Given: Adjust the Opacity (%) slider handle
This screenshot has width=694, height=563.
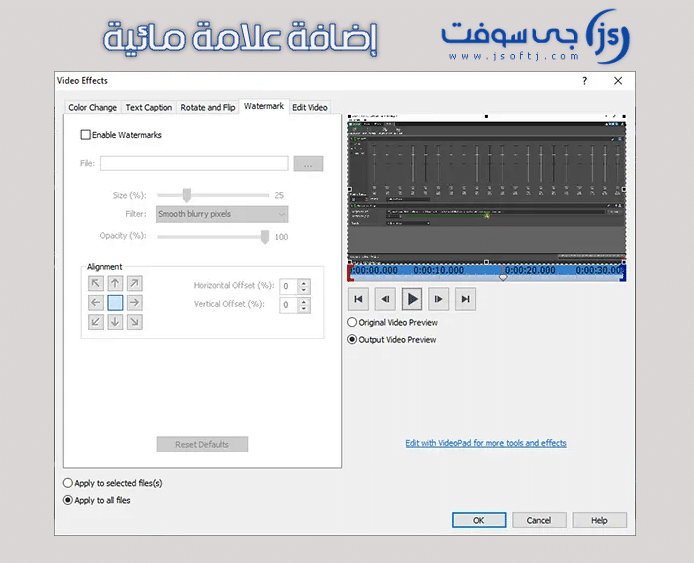Looking at the screenshot, I should [x=265, y=237].
